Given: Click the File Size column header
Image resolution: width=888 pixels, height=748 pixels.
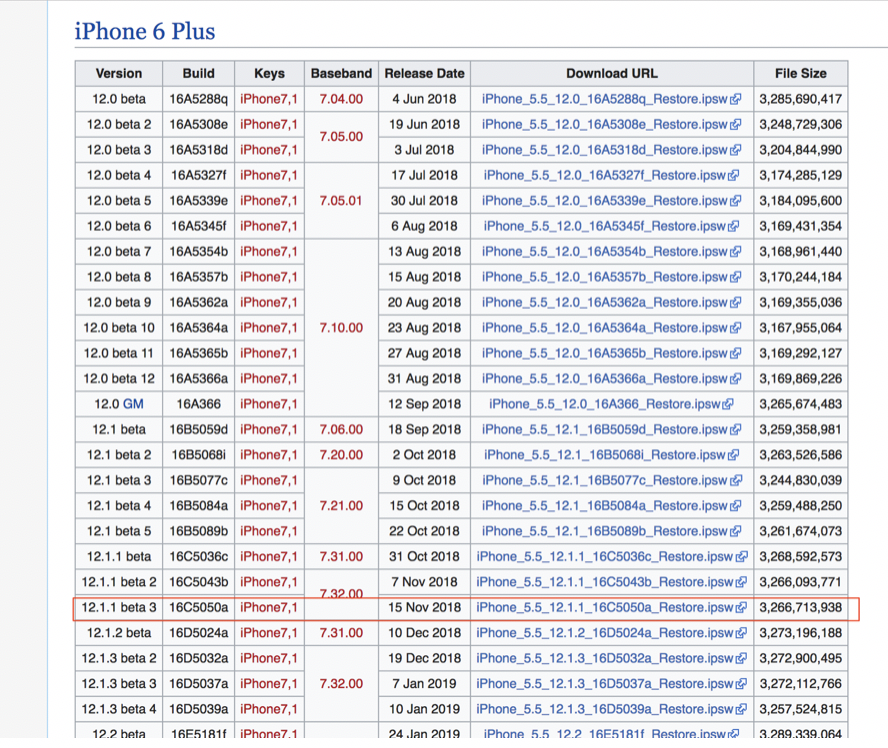Looking at the screenshot, I should pos(801,74).
